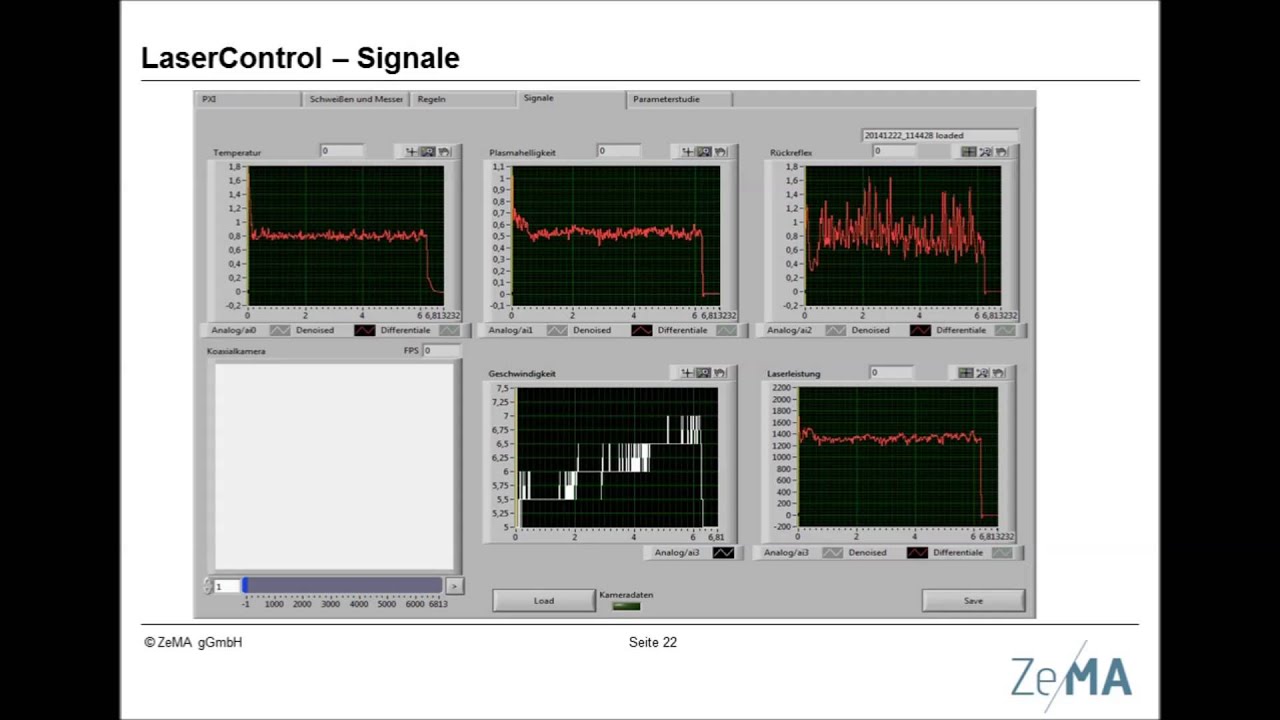This screenshot has height=720, width=1280.
Task: Click inside the Geschwindigkeit graph plot
Action: [617, 457]
